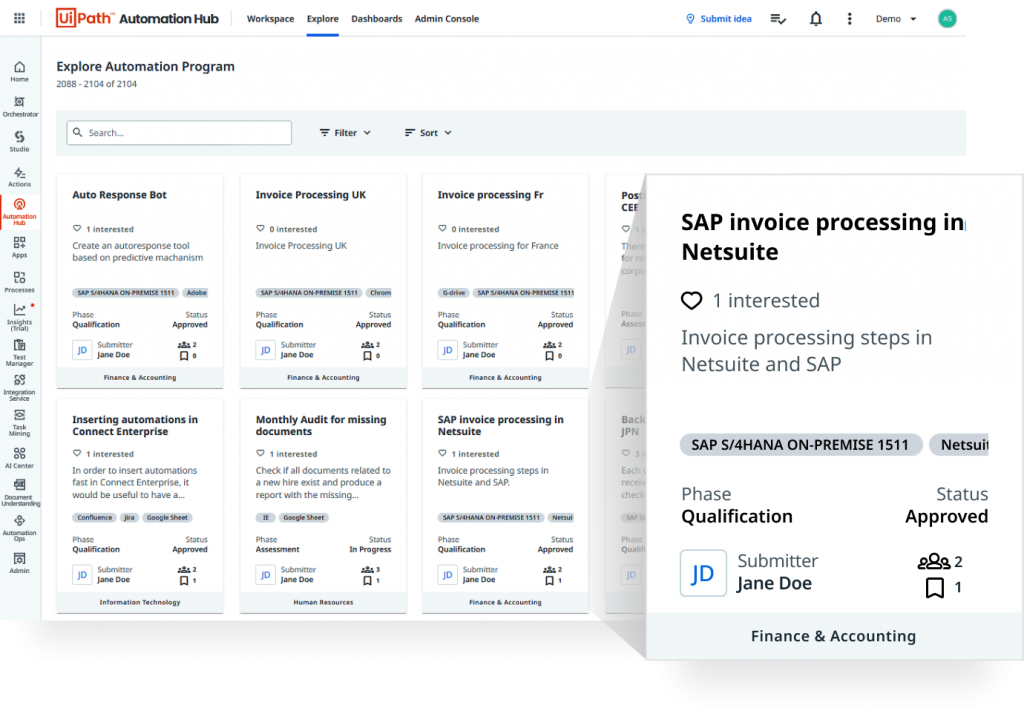Click the JD avatar on Auto Response Bot card

(x=82, y=350)
